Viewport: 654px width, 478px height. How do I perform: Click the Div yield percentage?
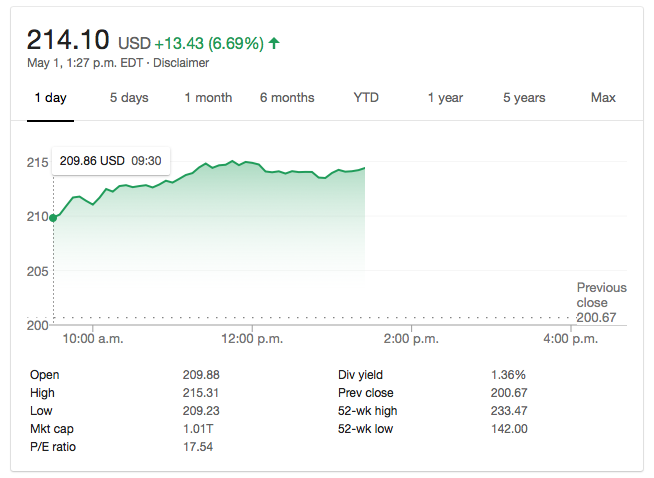tap(508, 375)
